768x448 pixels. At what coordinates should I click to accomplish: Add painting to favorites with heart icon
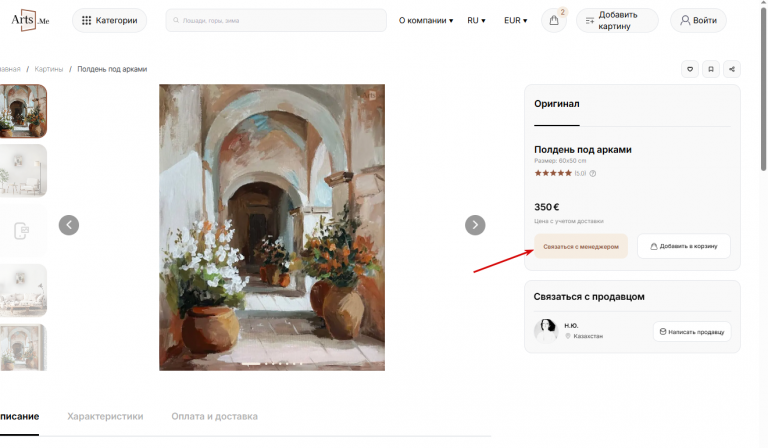click(x=690, y=69)
